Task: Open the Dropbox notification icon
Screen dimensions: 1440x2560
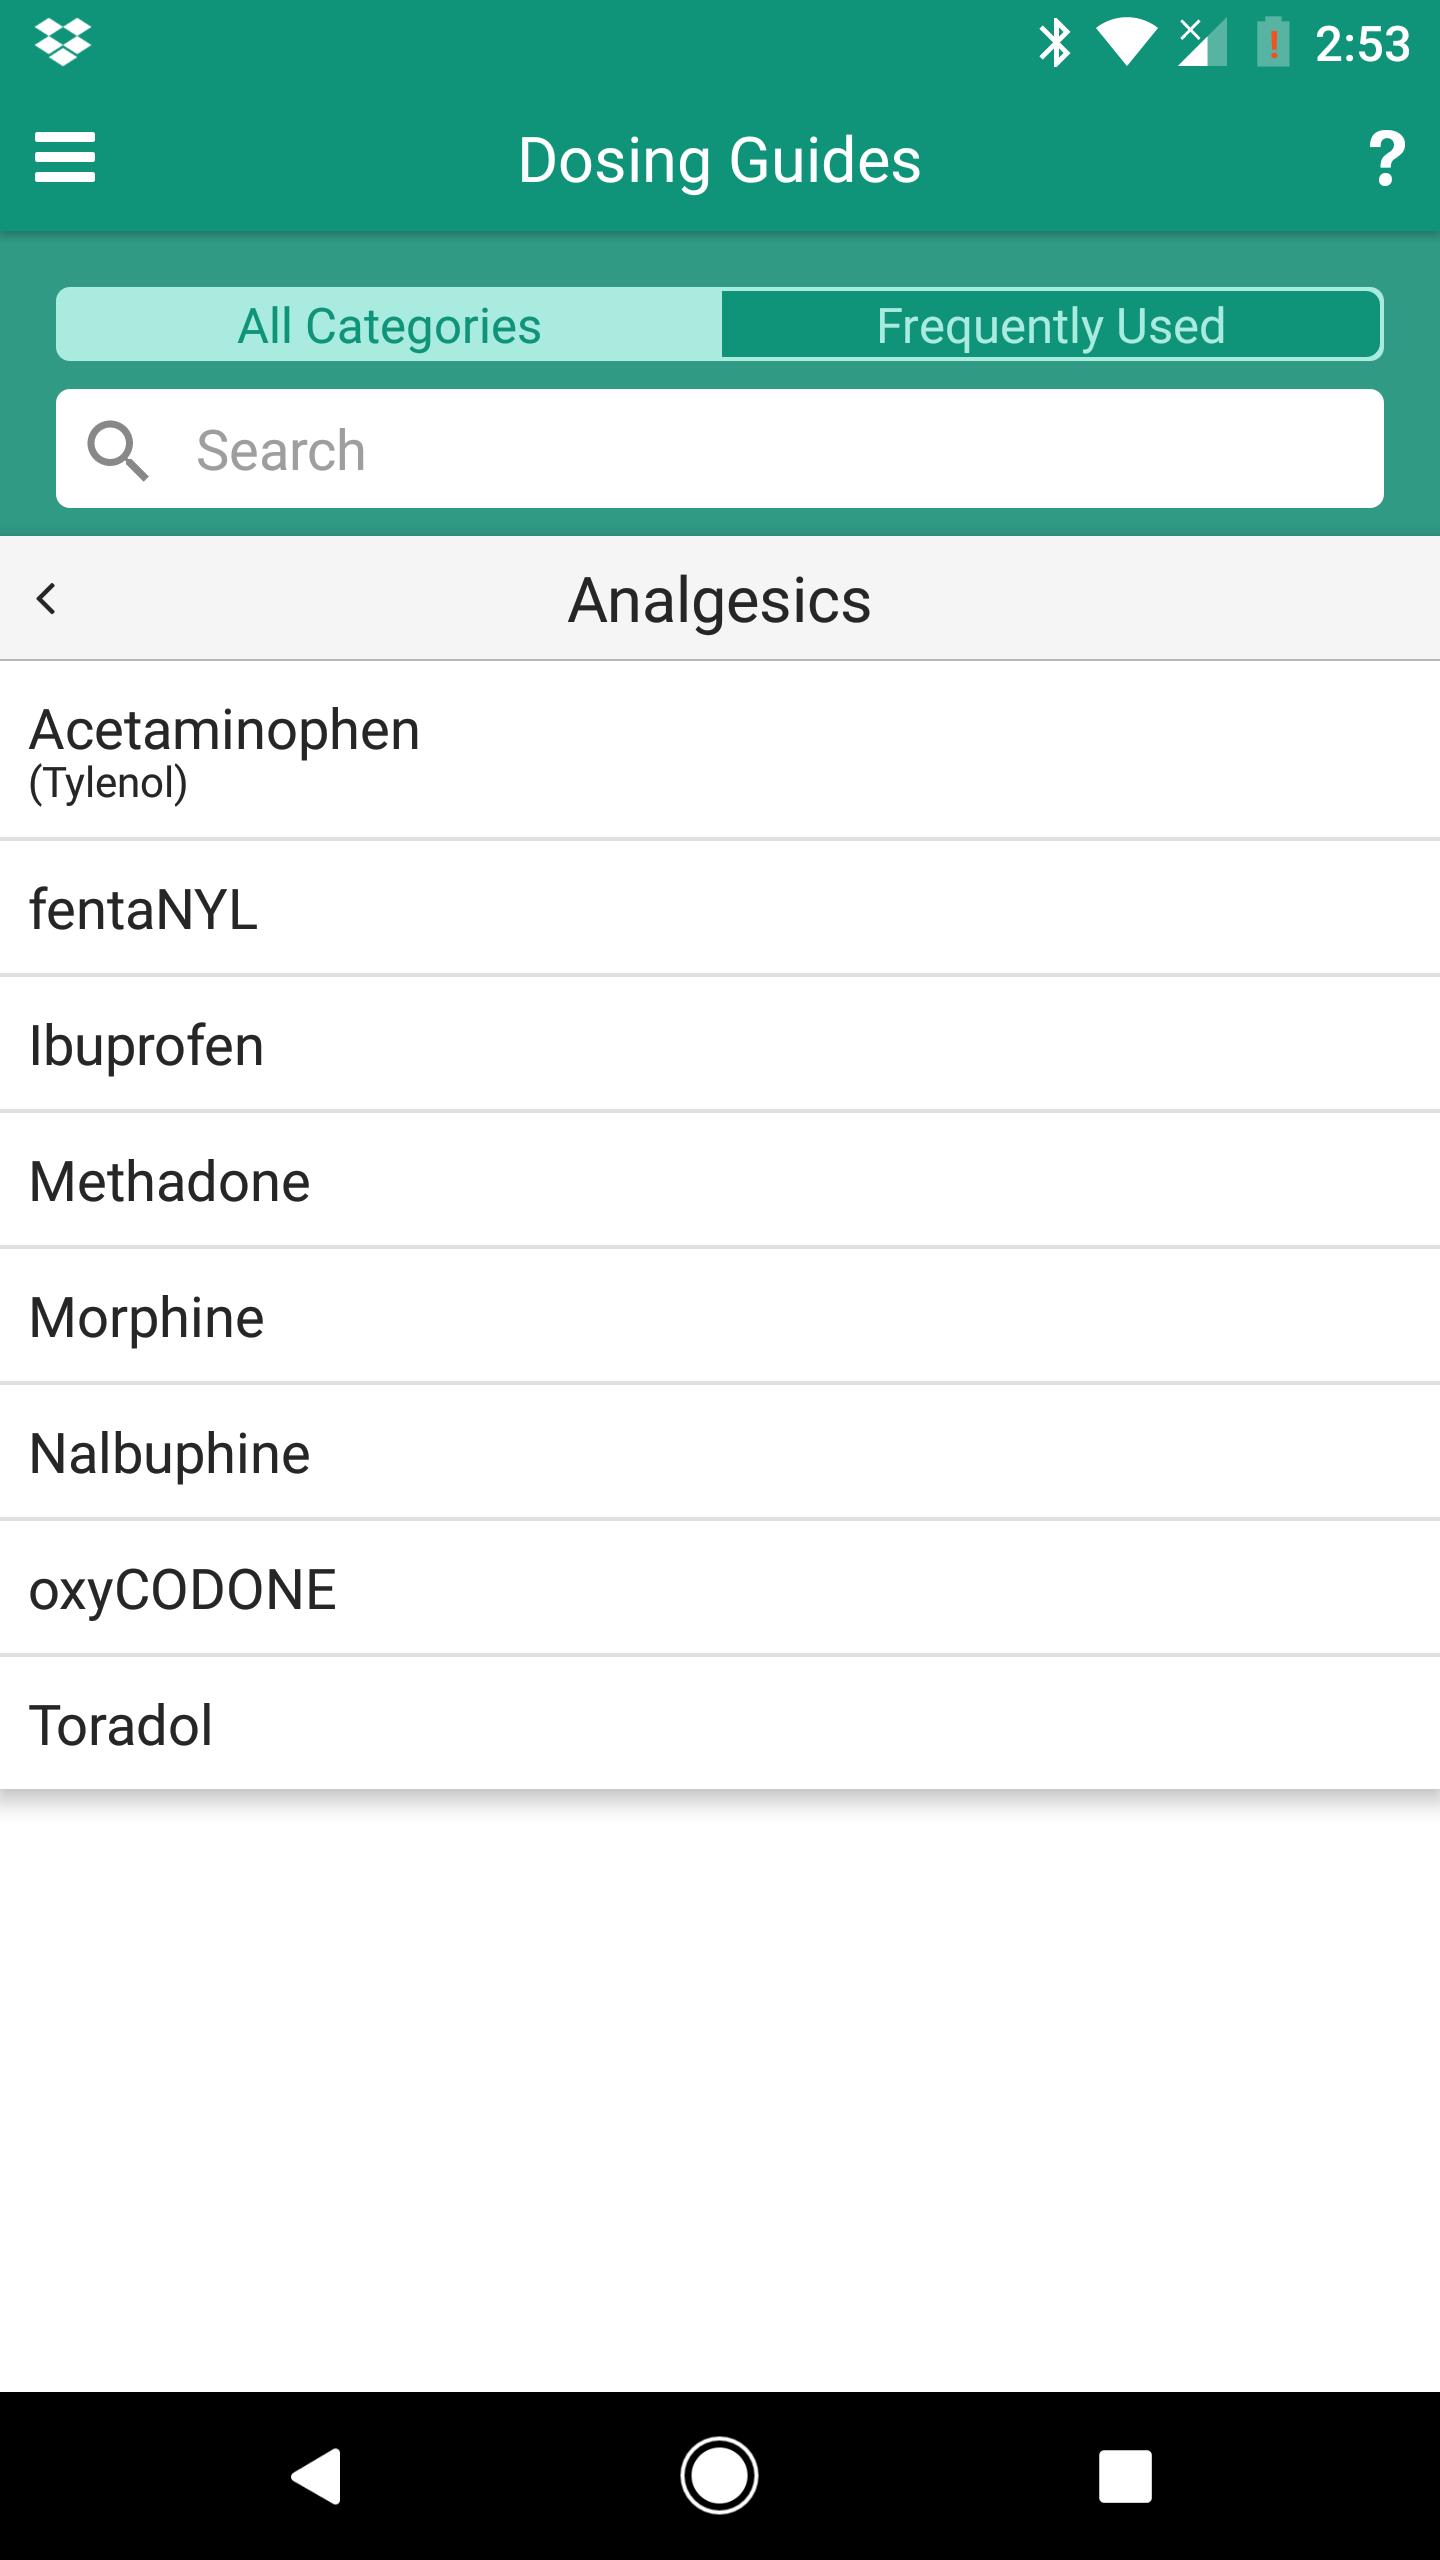Action: point(63,43)
